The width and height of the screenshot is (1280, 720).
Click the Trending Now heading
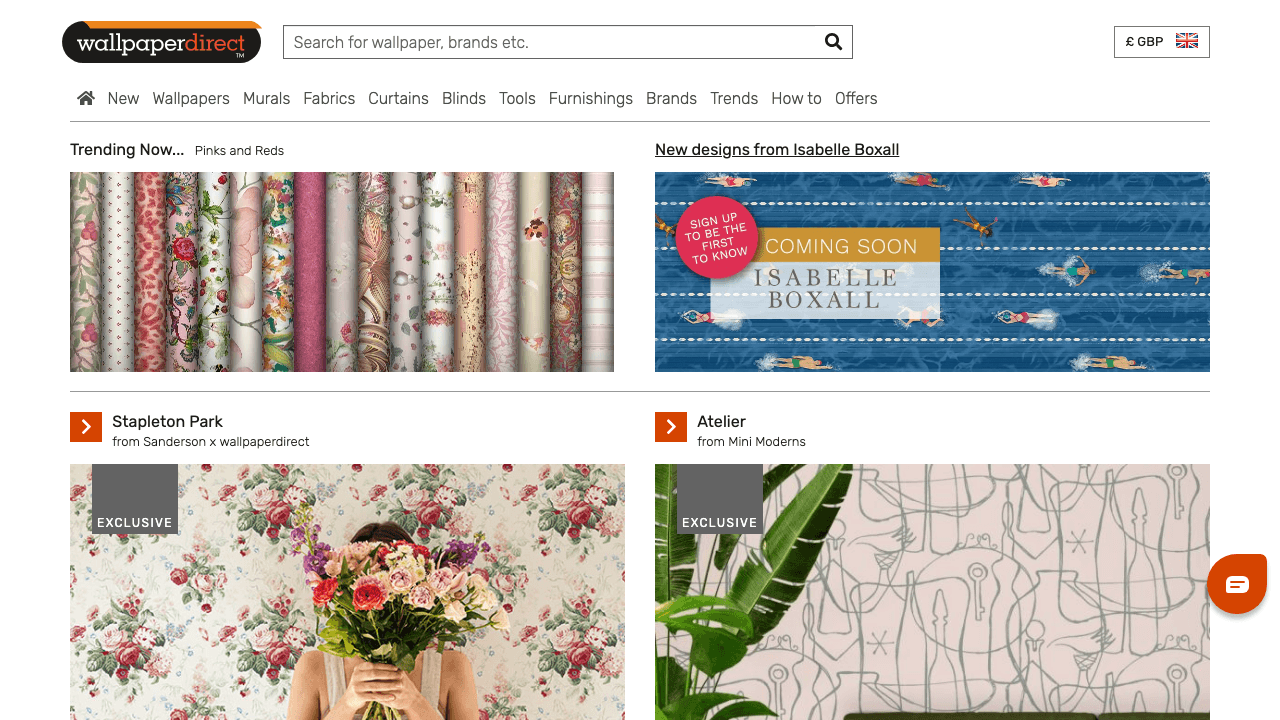127,150
